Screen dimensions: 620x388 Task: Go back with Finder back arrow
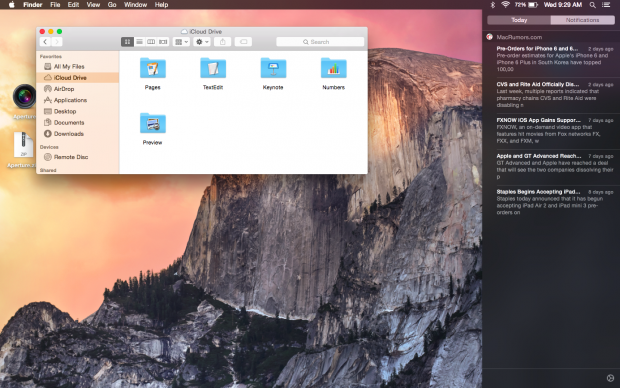tap(45, 42)
